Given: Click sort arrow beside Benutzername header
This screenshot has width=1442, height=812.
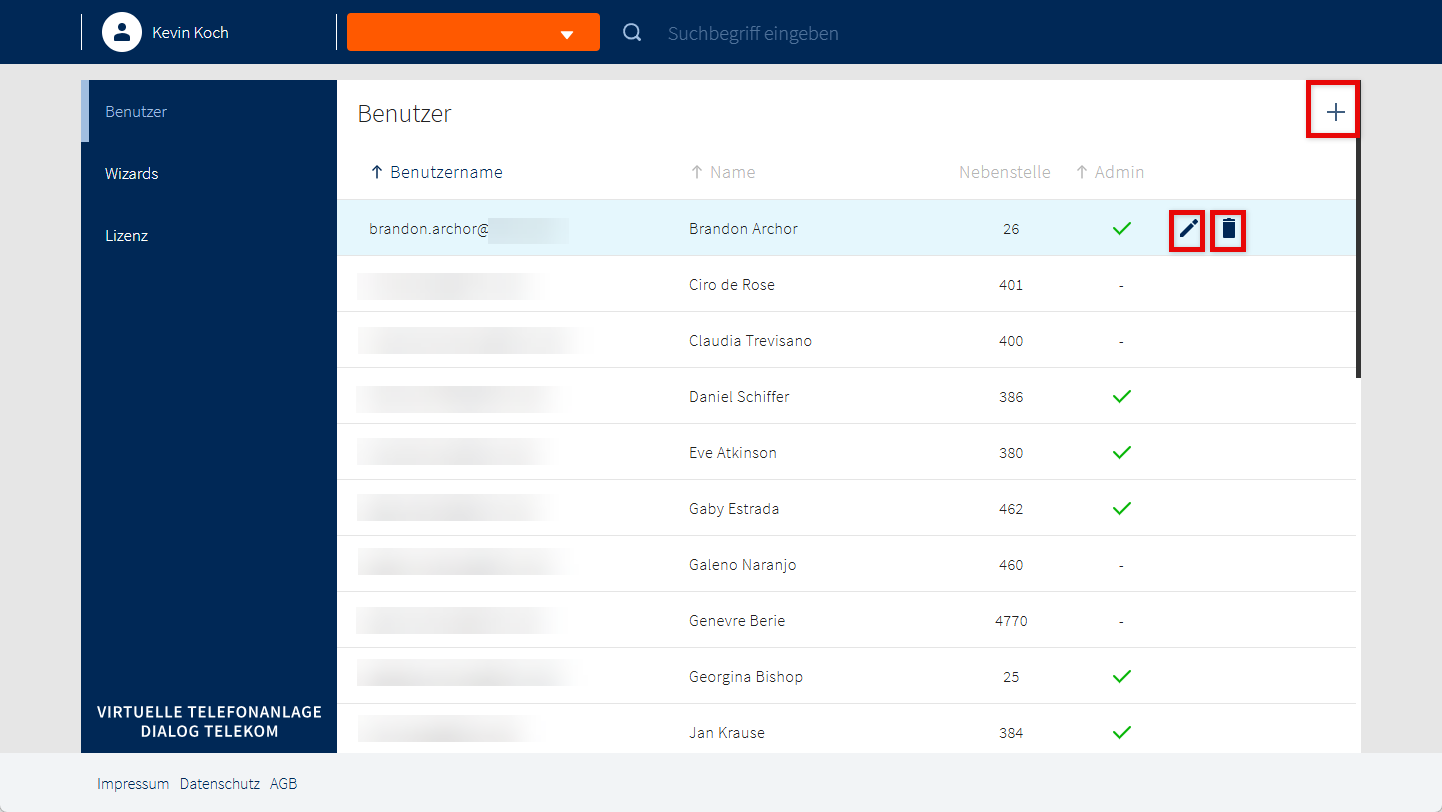Looking at the screenshot, I should coord(377,172).
